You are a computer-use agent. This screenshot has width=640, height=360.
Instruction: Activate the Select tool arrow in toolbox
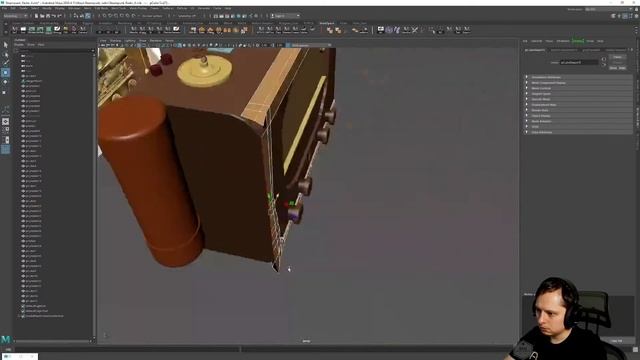pyautogui.click(x=5, y=45)
